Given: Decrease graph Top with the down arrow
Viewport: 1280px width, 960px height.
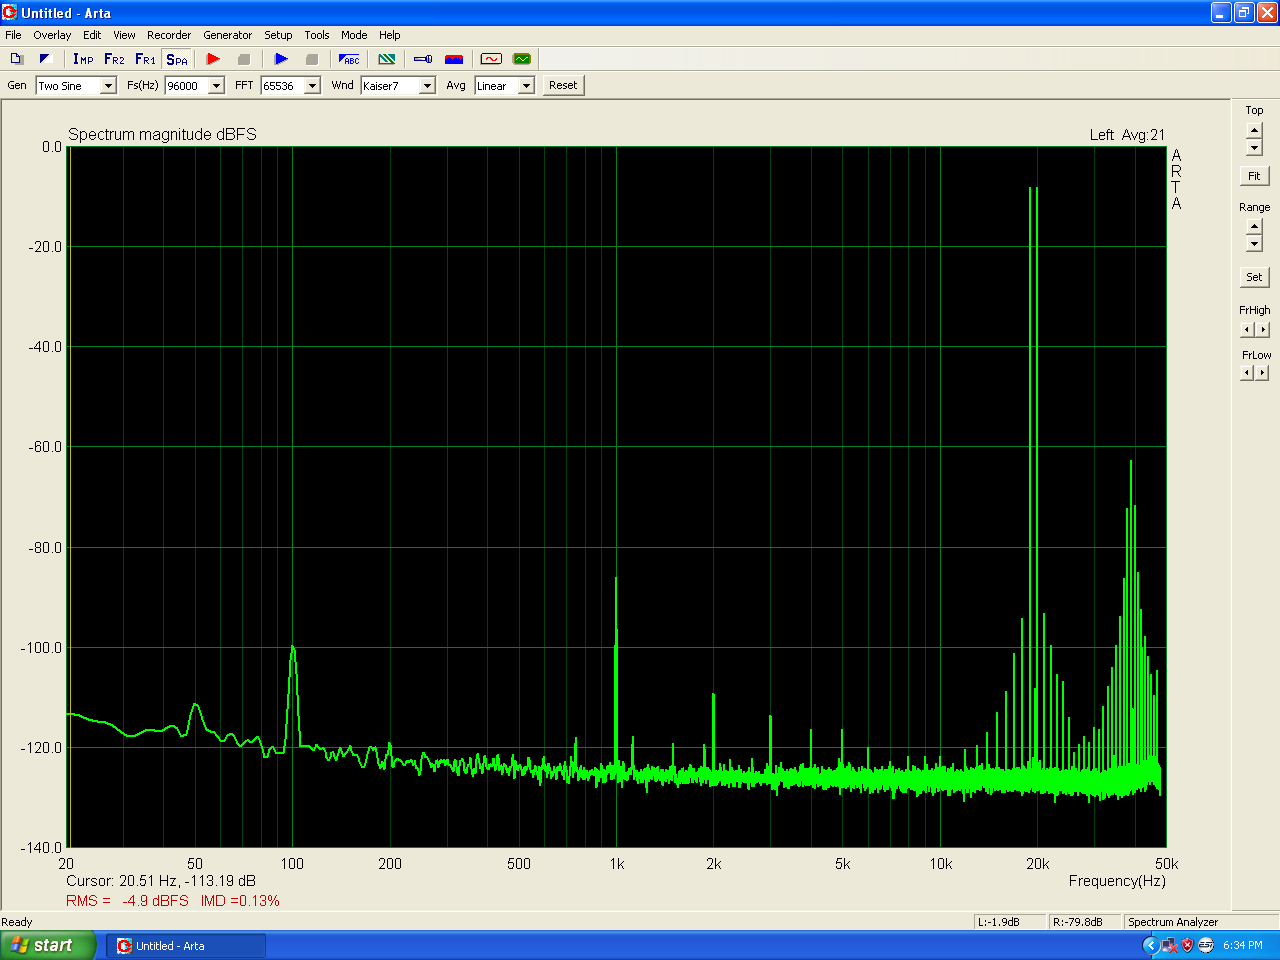Looking at the screenshot, I should pos(1254,148).
